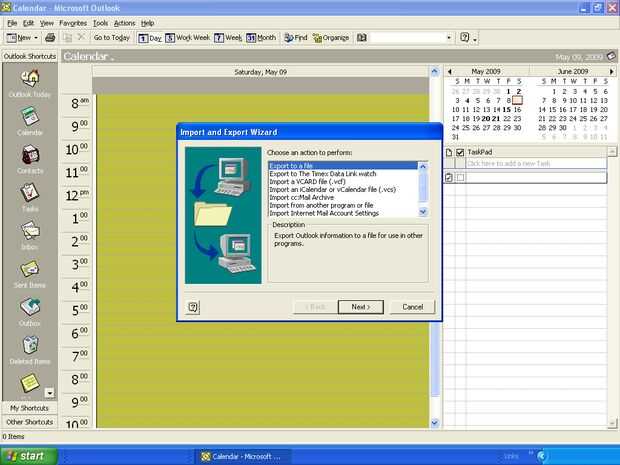This screenshot has width=620, height=465.
Task: Click the calendar icon in the banner's right corner
Action: [x=611, y=56]
